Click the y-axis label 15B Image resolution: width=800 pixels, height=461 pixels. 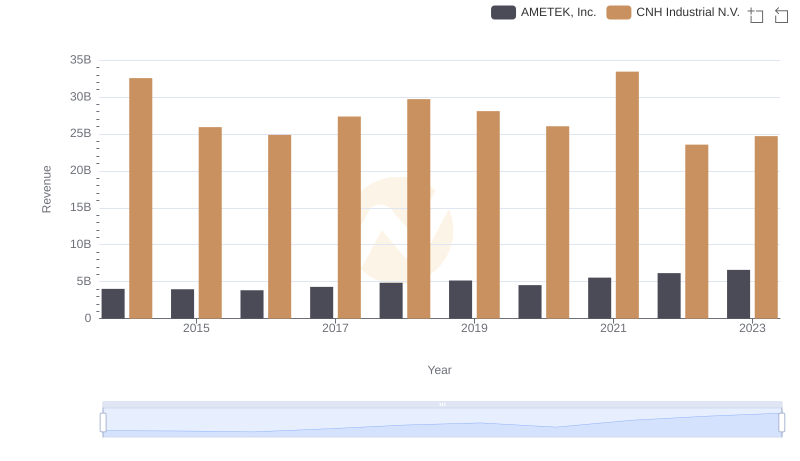(x=81, y=208)
